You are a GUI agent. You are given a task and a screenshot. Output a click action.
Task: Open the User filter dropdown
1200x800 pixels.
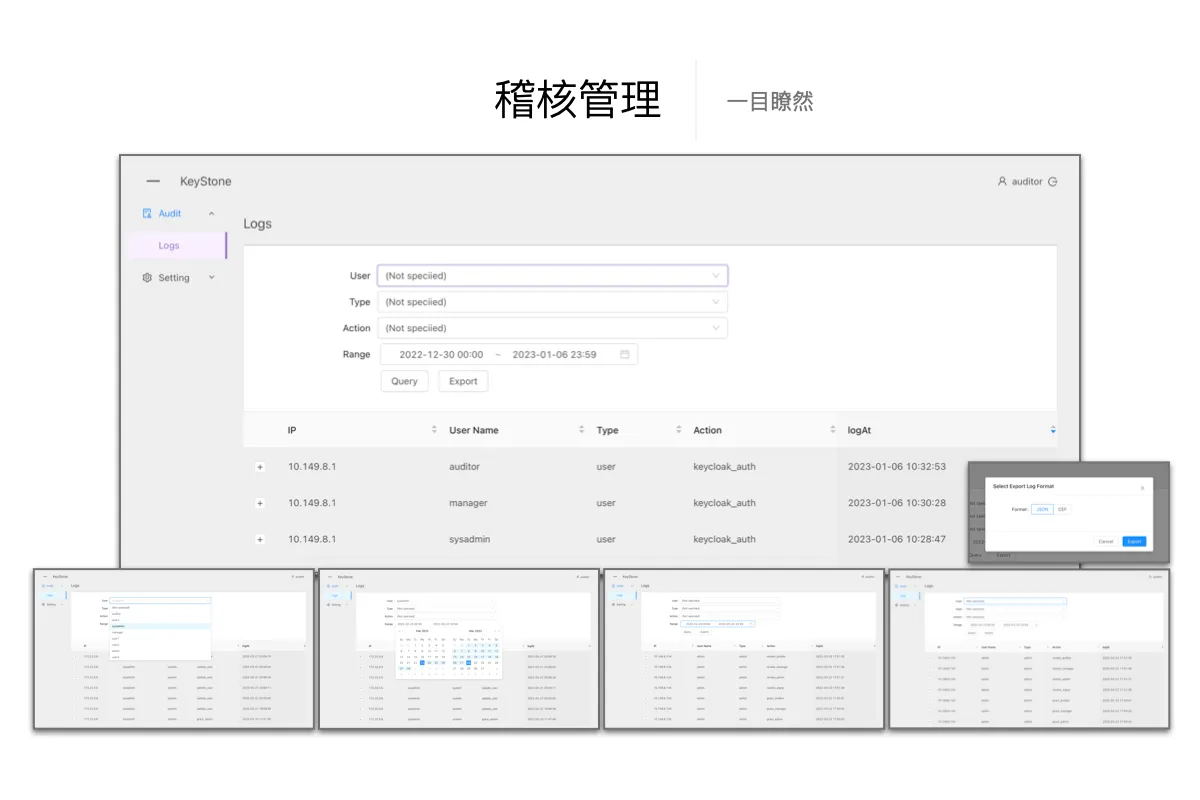(x=552, y=276)
